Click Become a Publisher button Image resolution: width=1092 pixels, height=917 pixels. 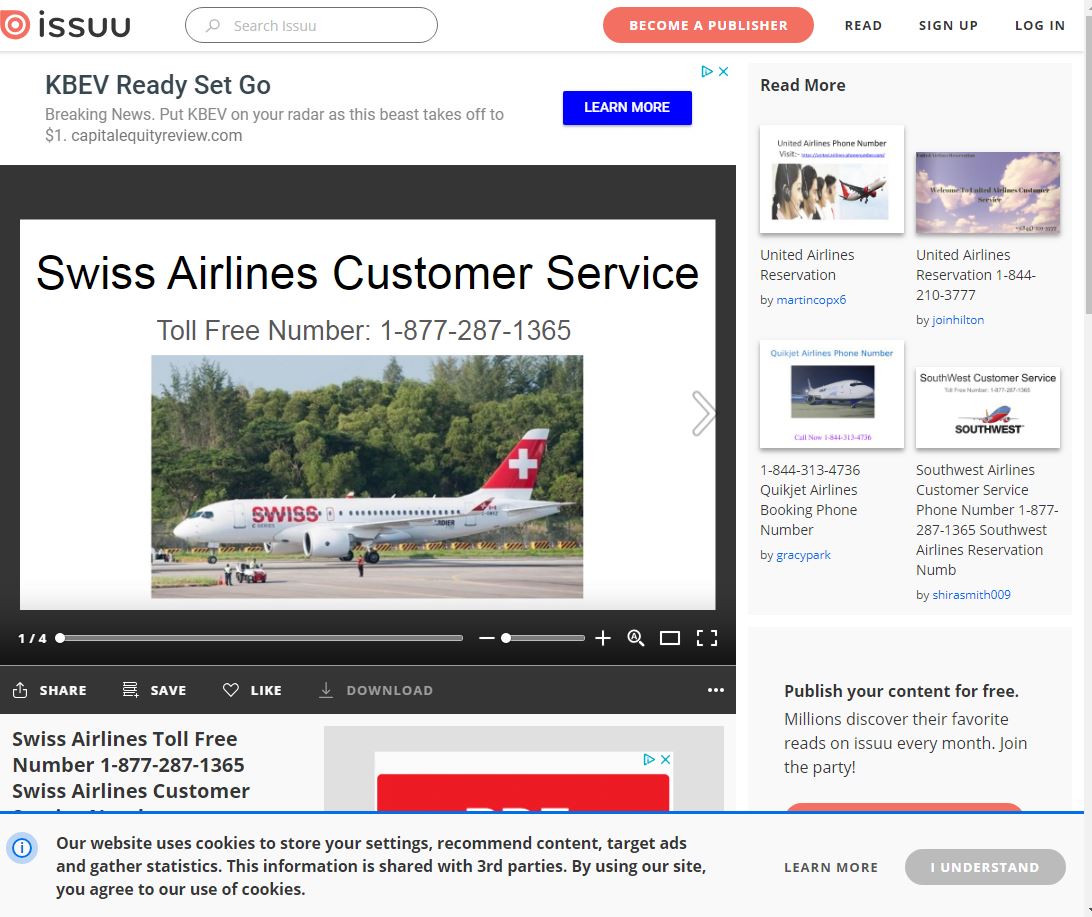coord(708,25)
